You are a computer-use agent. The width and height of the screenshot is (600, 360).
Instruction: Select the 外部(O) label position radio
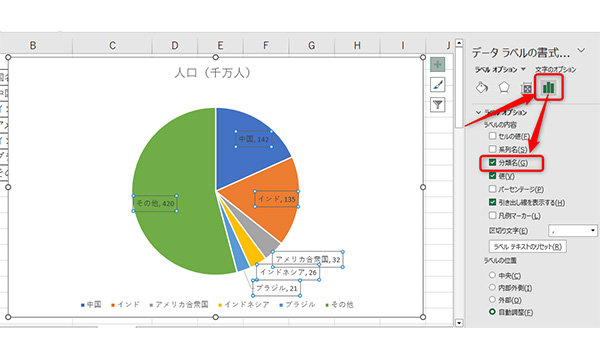[x=492, y=300]
